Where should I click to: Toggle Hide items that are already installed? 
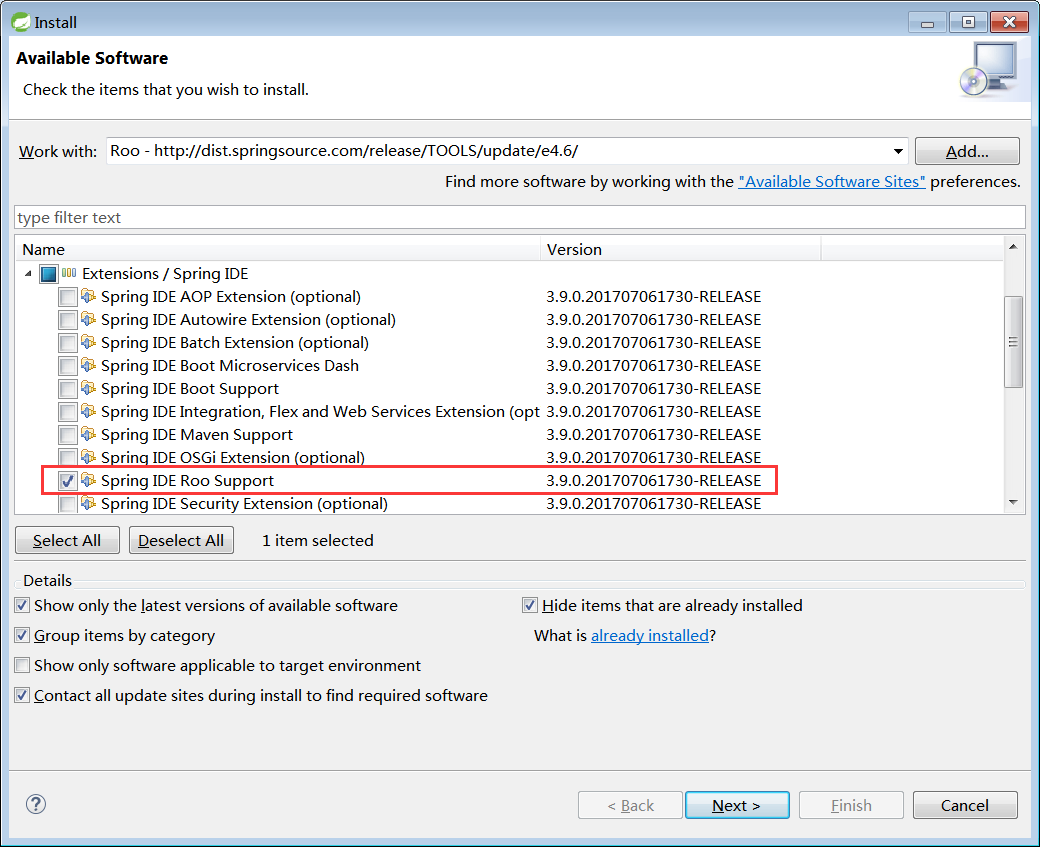529,605
